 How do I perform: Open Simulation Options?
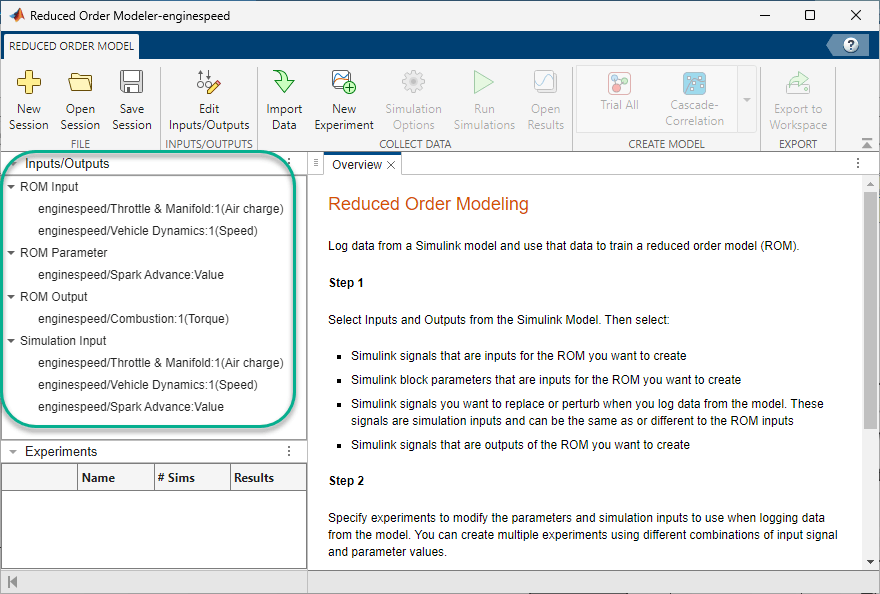click(x=413, y=96)
